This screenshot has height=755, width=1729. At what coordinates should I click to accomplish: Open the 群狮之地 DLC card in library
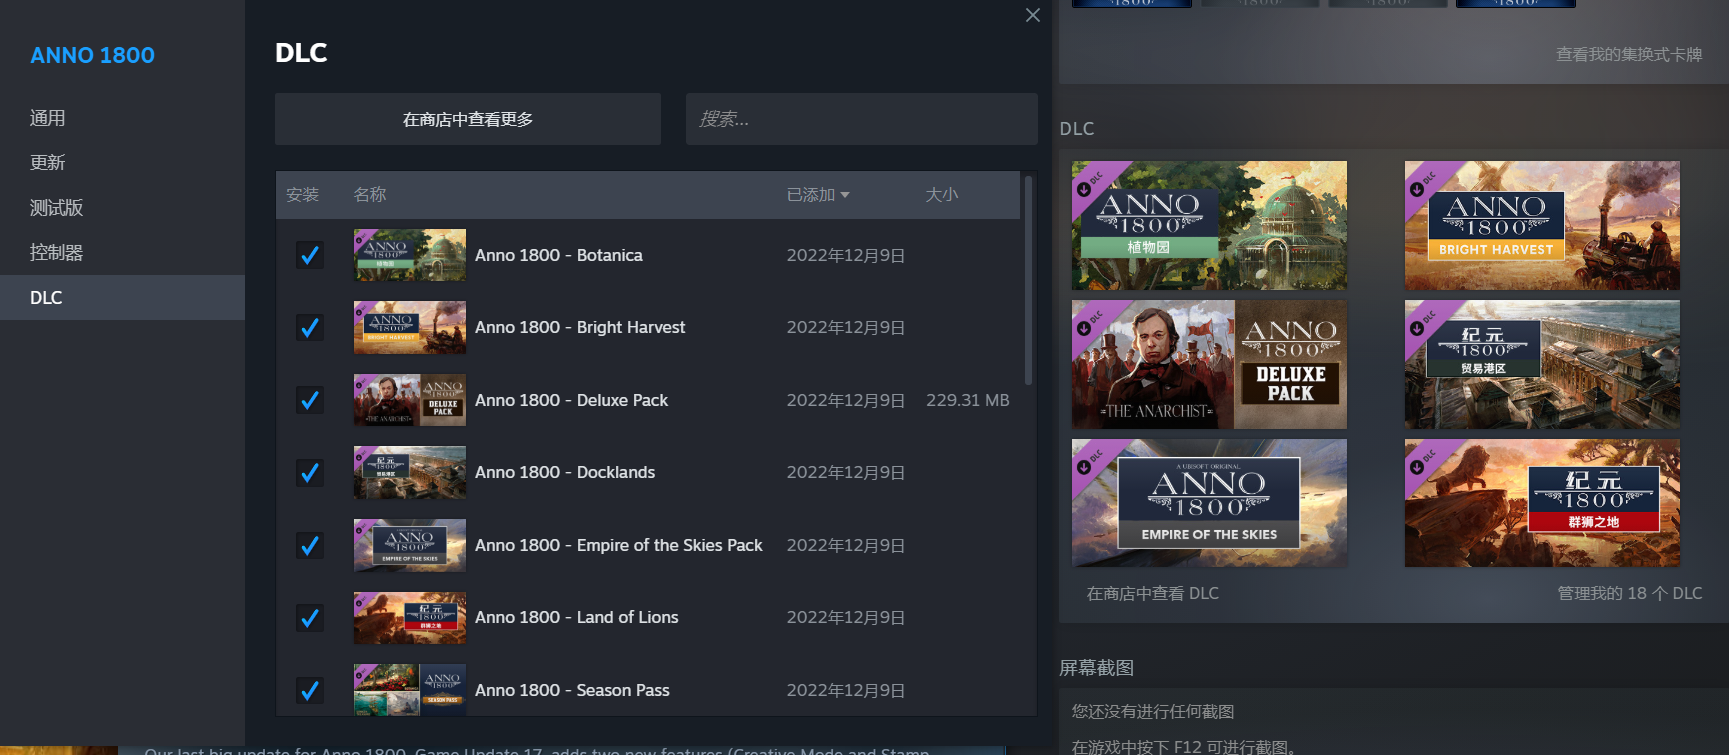[x=1542, y=503]
